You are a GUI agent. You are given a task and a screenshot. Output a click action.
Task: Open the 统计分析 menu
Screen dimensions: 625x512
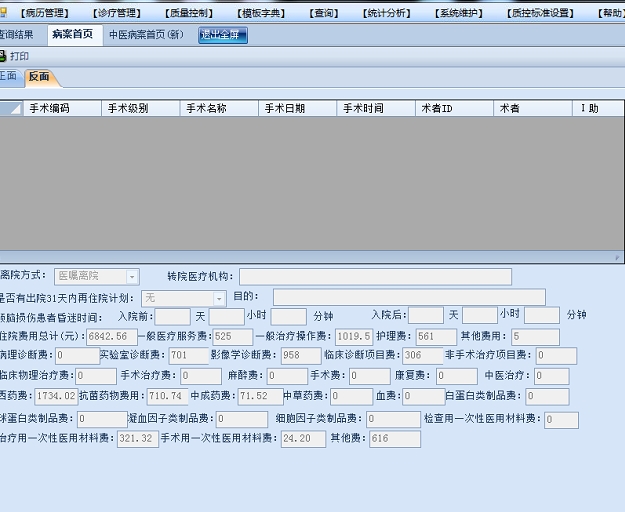tap(387, 13)
